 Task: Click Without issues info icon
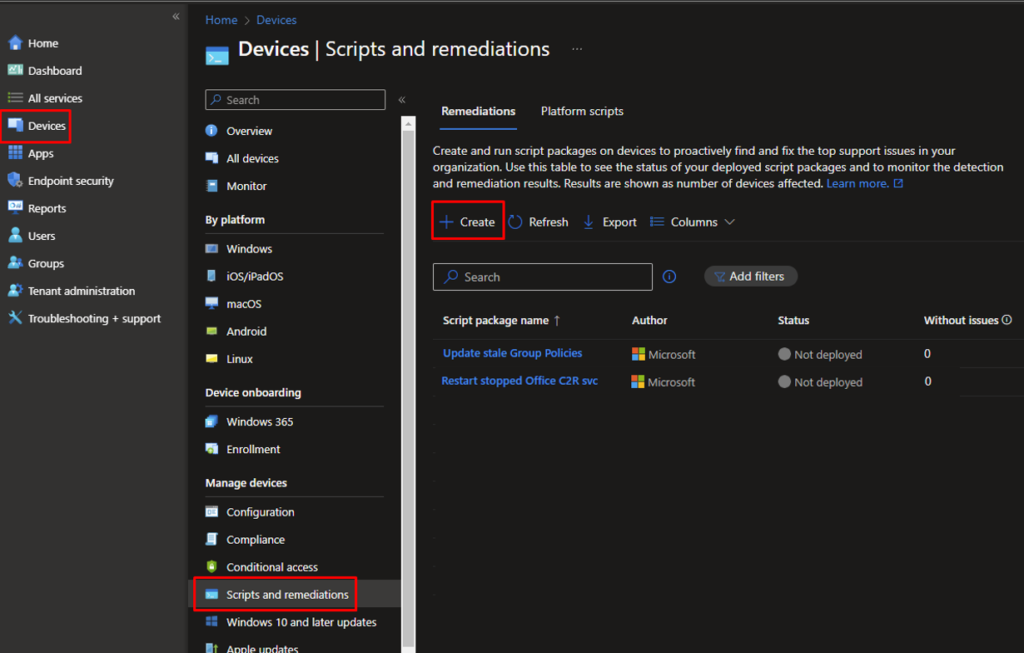(x=1007, y=320)
